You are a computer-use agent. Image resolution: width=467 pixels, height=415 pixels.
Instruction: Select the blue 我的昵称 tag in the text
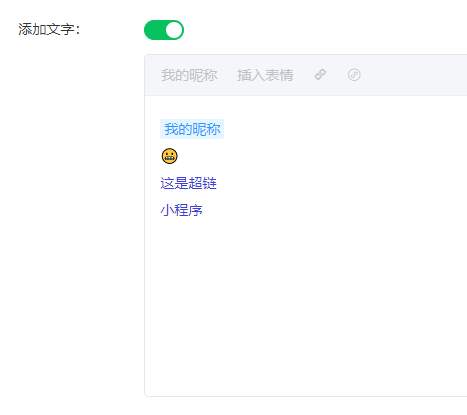[192, 129]
